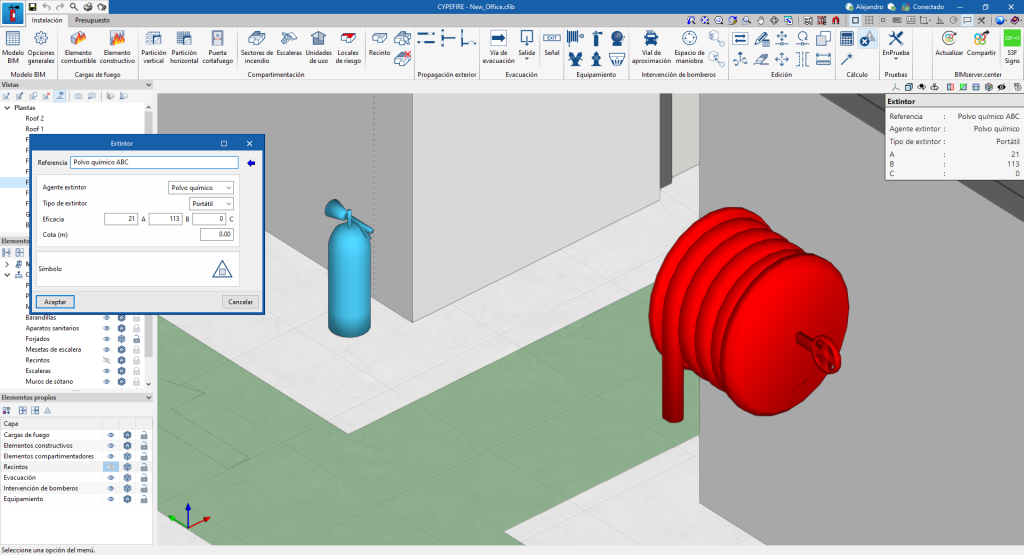Hide the Cargas de fuego layer
The height and width of the screenshot is (555, 1024).
112,435
